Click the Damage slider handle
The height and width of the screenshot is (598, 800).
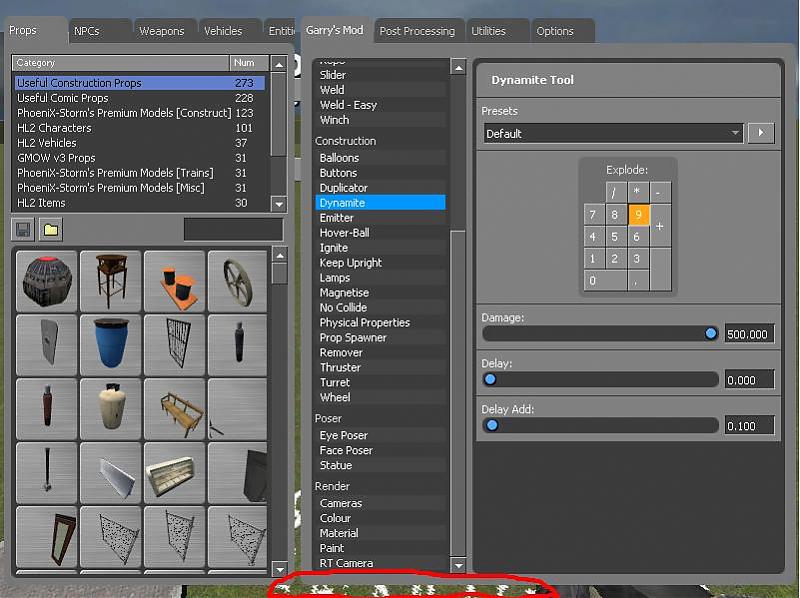[x=711, y=333]
